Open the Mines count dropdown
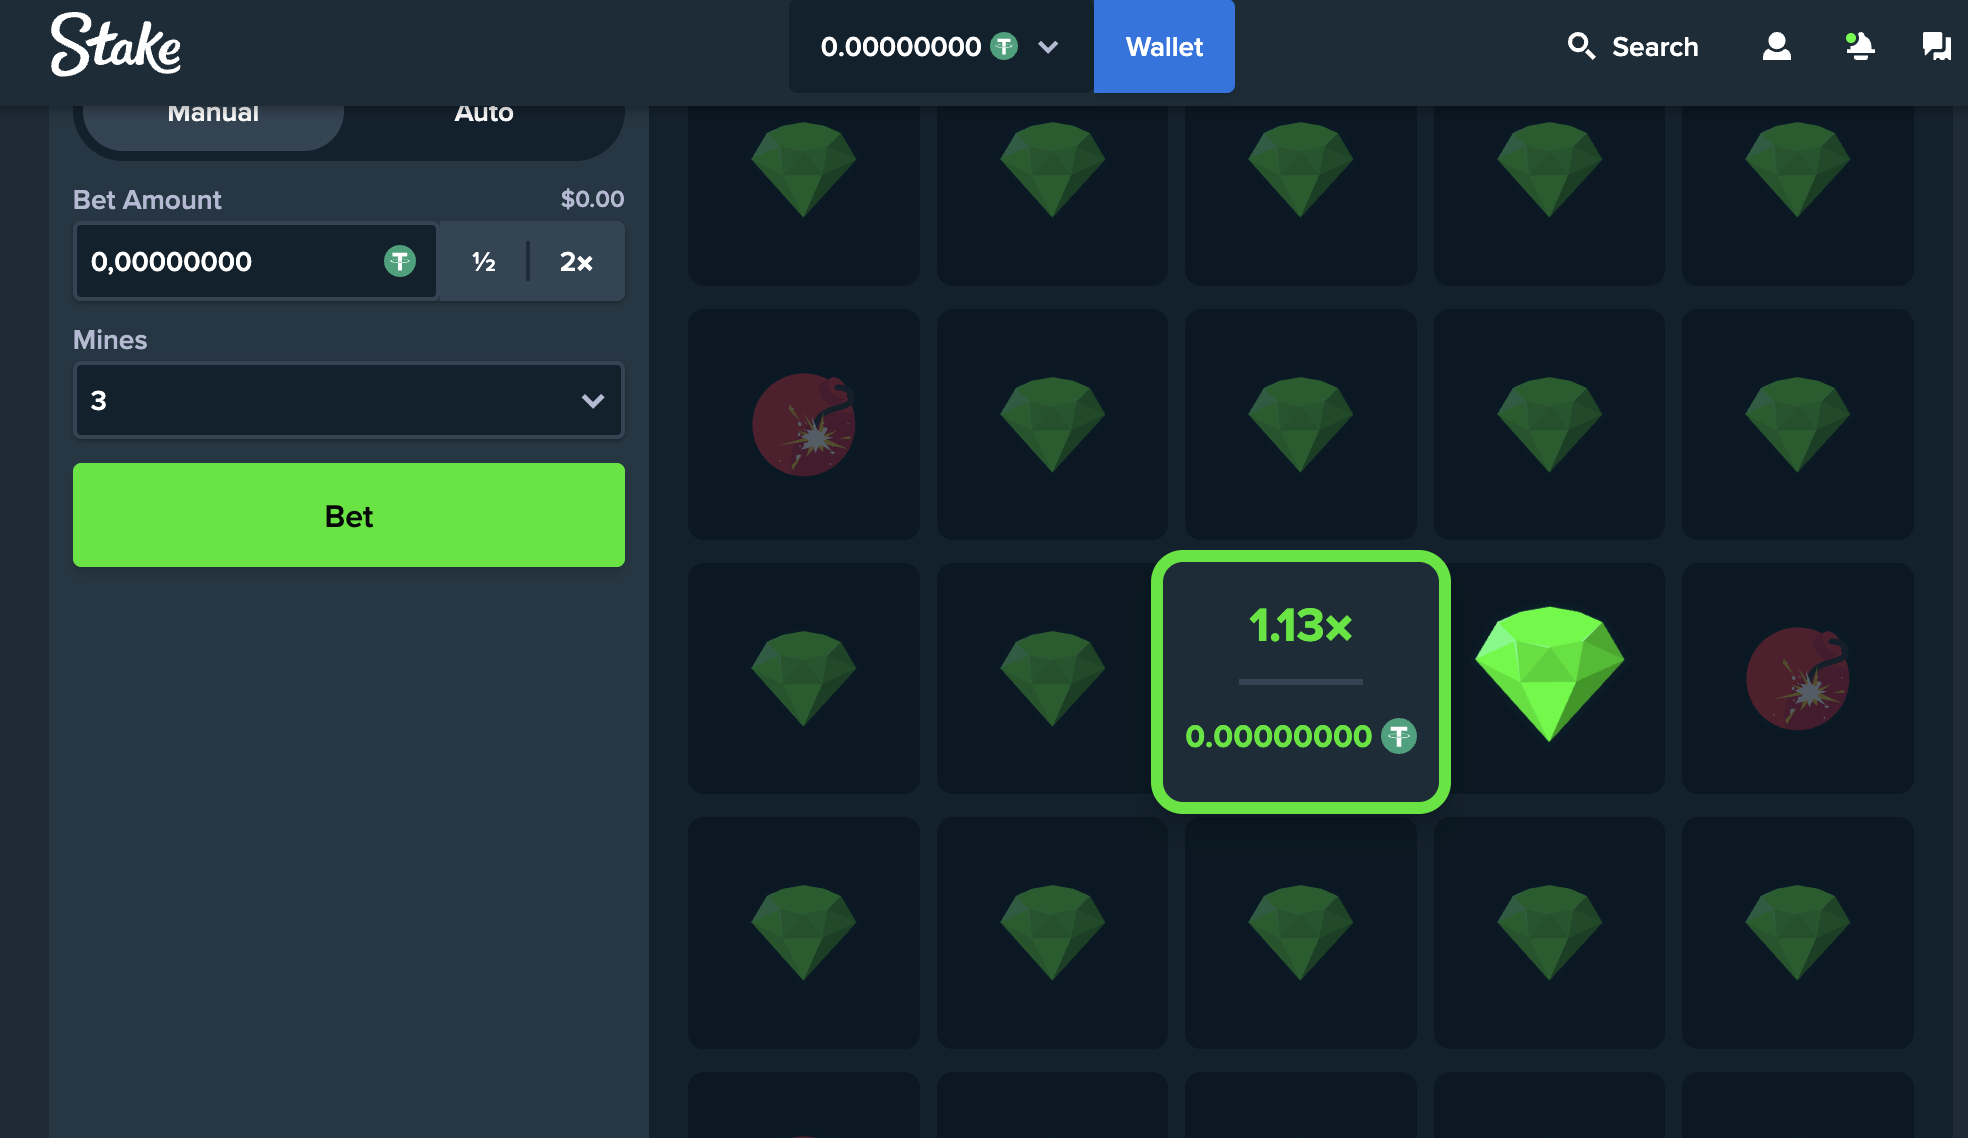 pos(348,400)
